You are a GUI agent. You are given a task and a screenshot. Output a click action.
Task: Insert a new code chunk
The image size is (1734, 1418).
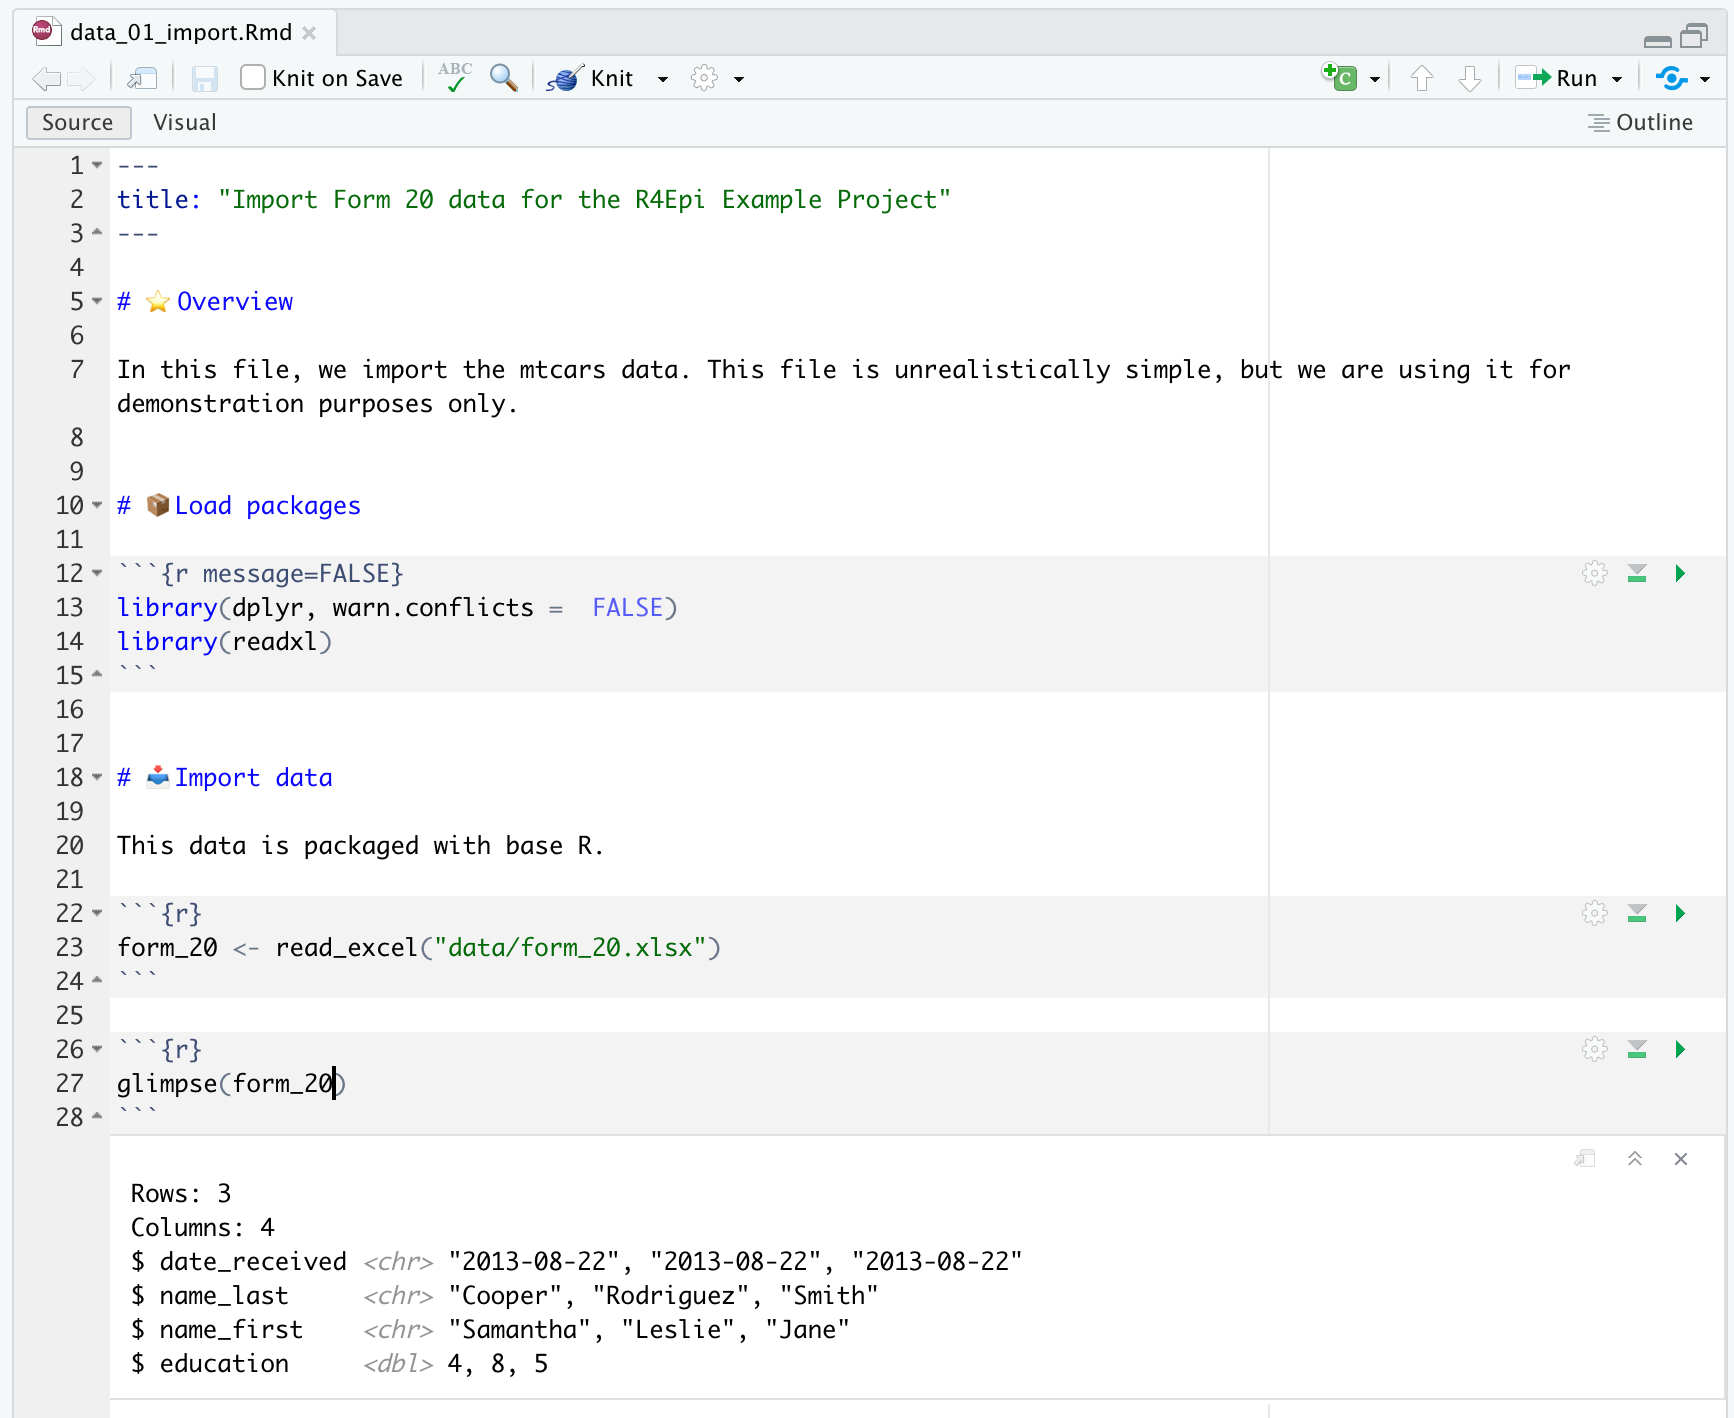1340,77
